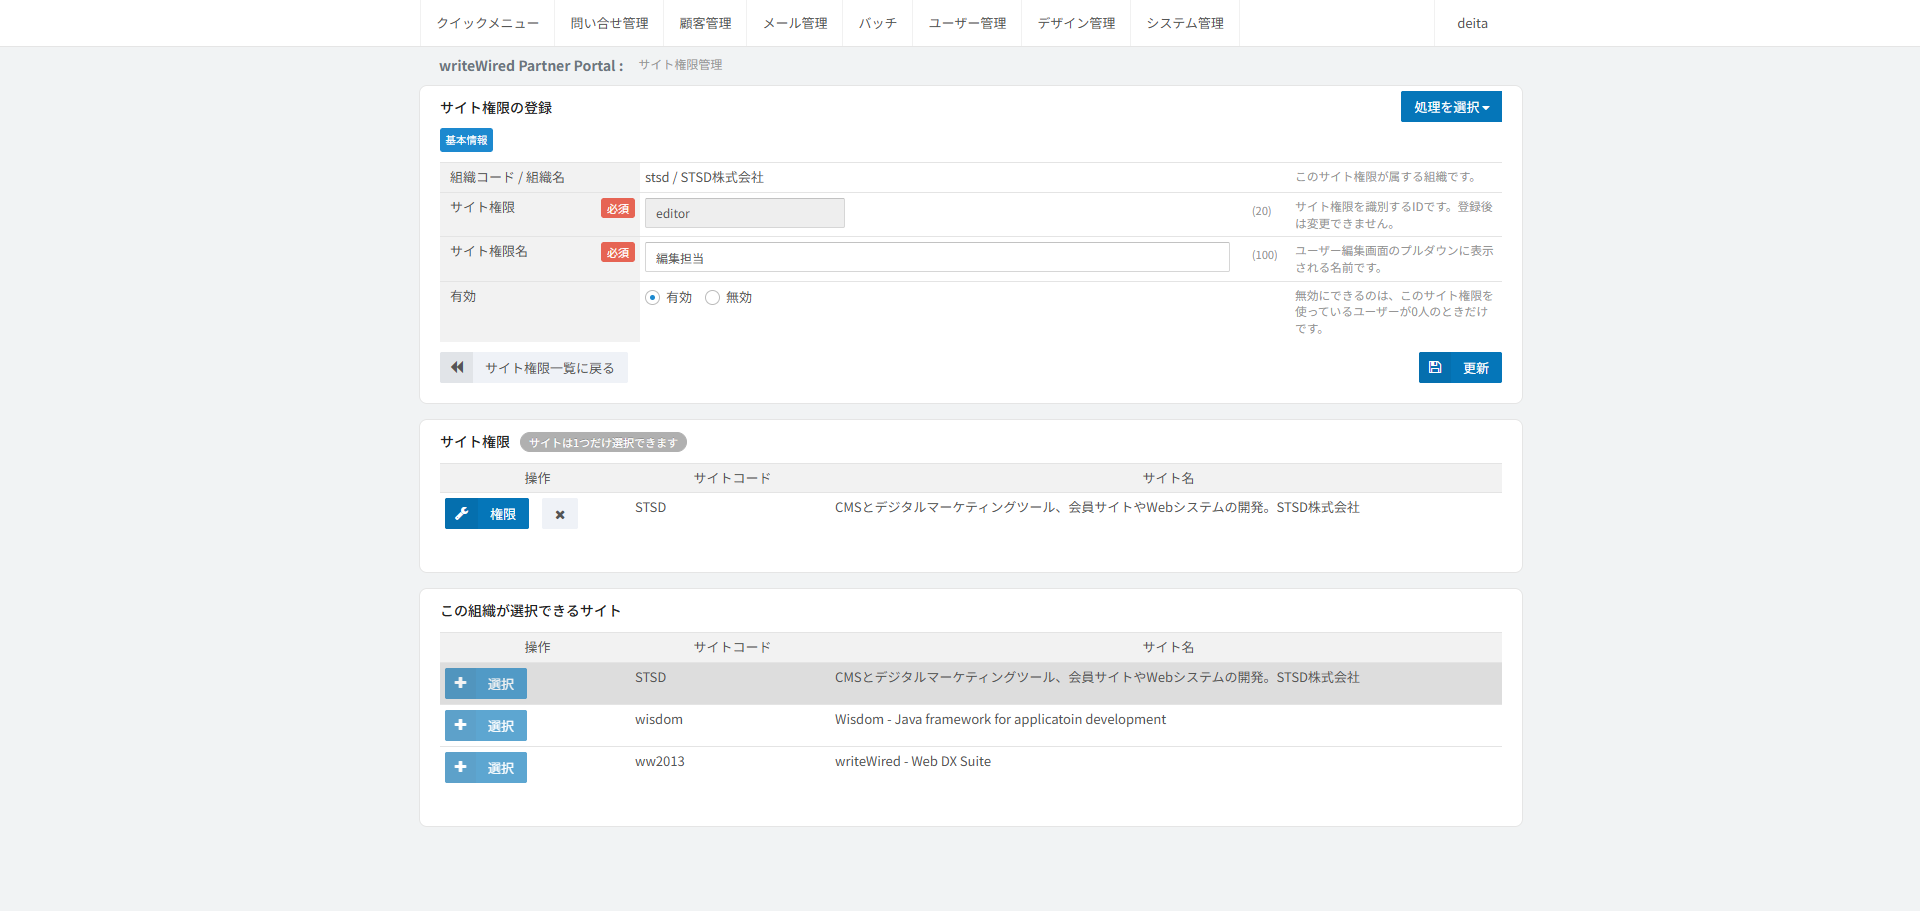Click the rewind icon beside サイト権限一覧に戻る

click(457, 367)
